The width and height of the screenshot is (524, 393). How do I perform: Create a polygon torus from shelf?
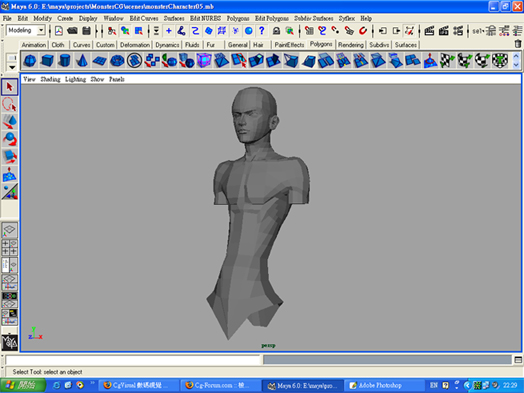[117, 61]
